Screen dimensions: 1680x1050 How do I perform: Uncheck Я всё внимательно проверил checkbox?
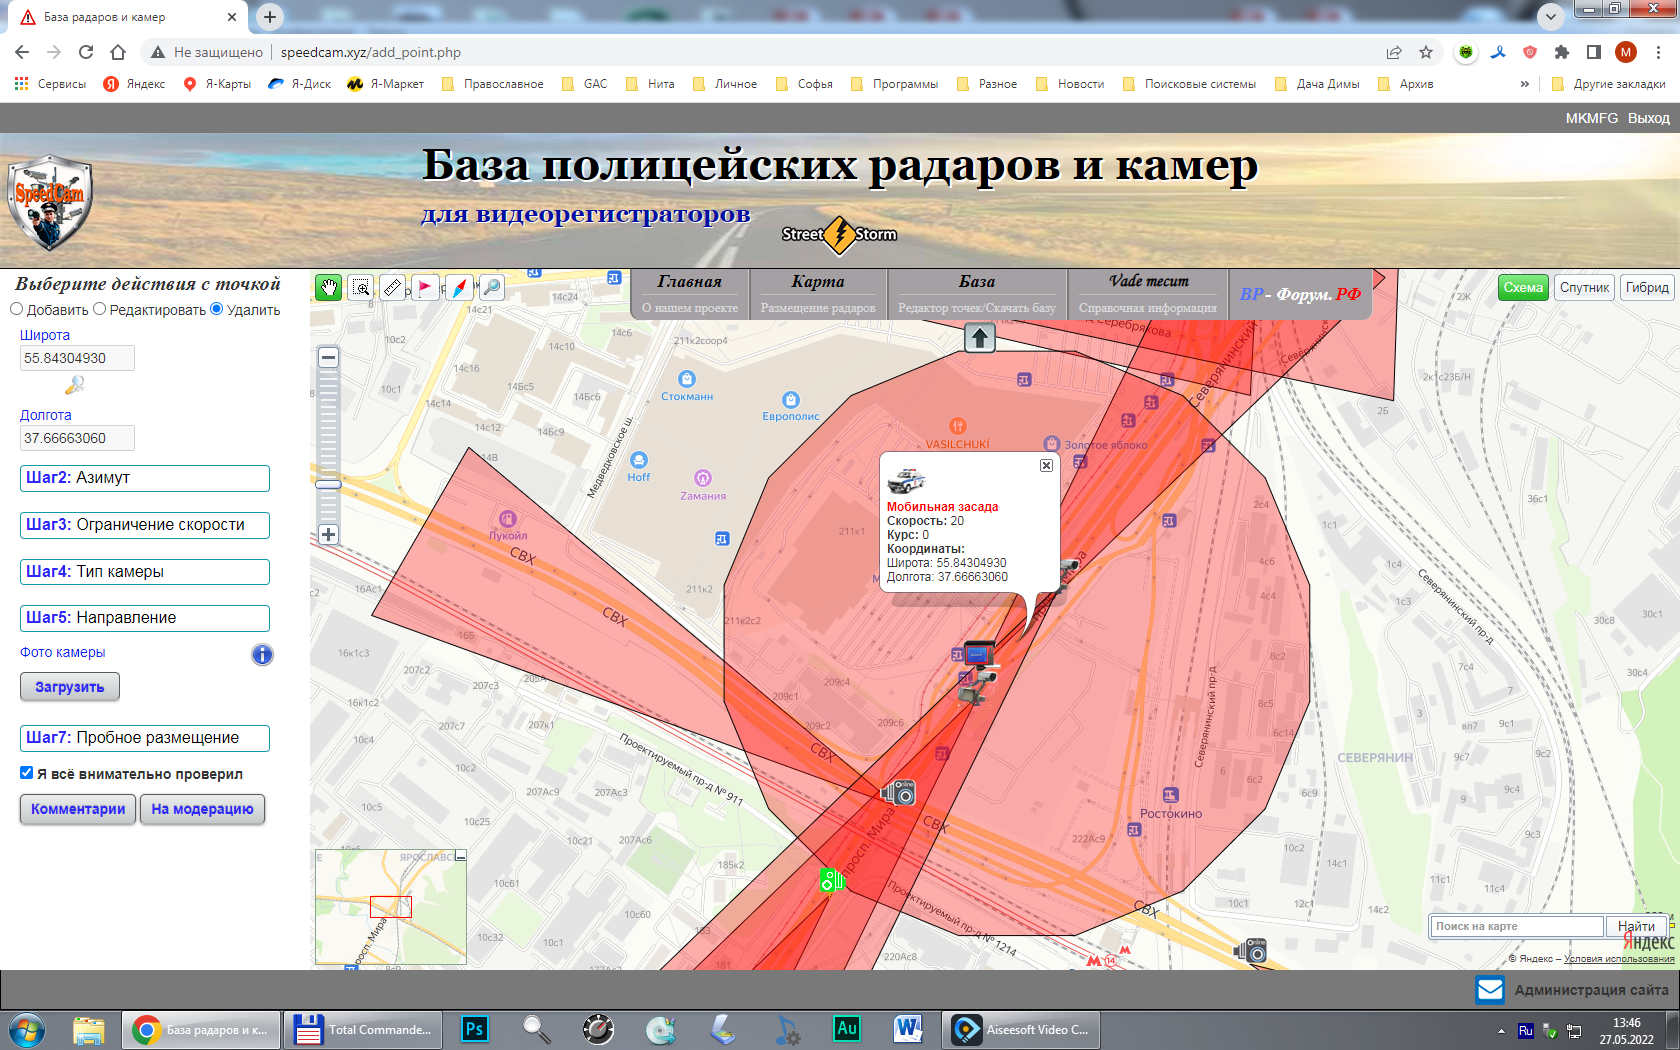click(27, 773)
